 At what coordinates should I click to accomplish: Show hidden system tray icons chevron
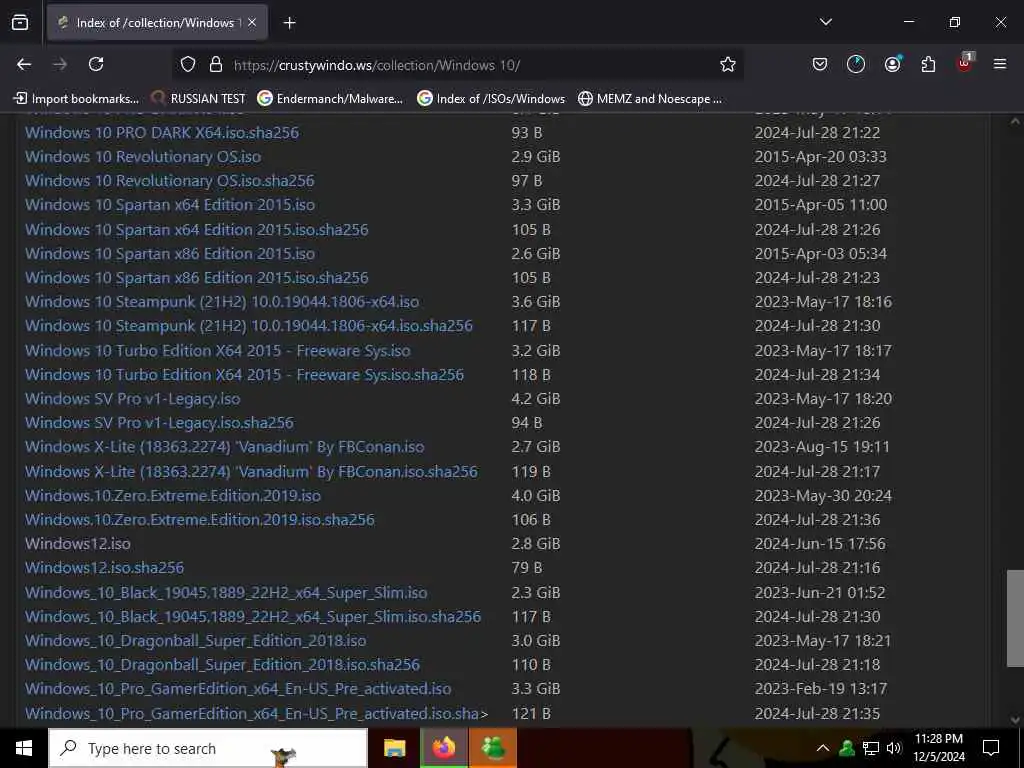tap(823, 748)
